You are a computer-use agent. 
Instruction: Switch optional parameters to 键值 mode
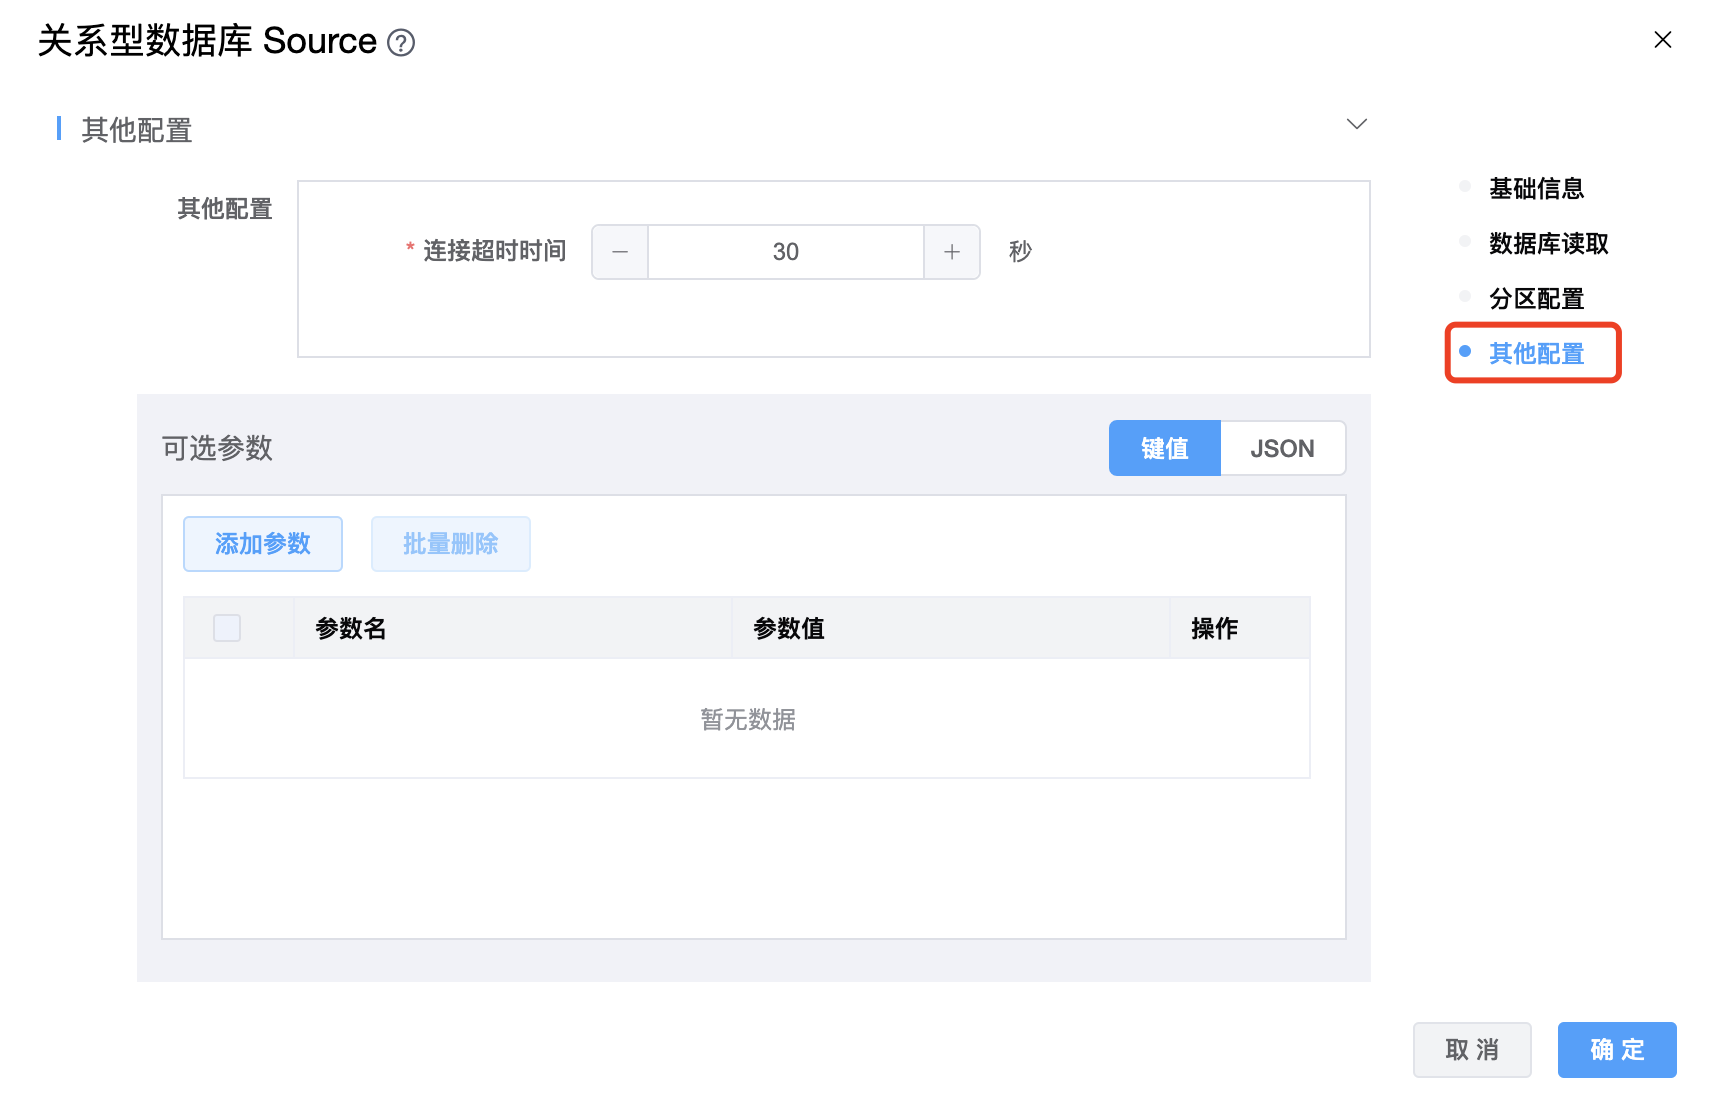tap(1164, 448)
